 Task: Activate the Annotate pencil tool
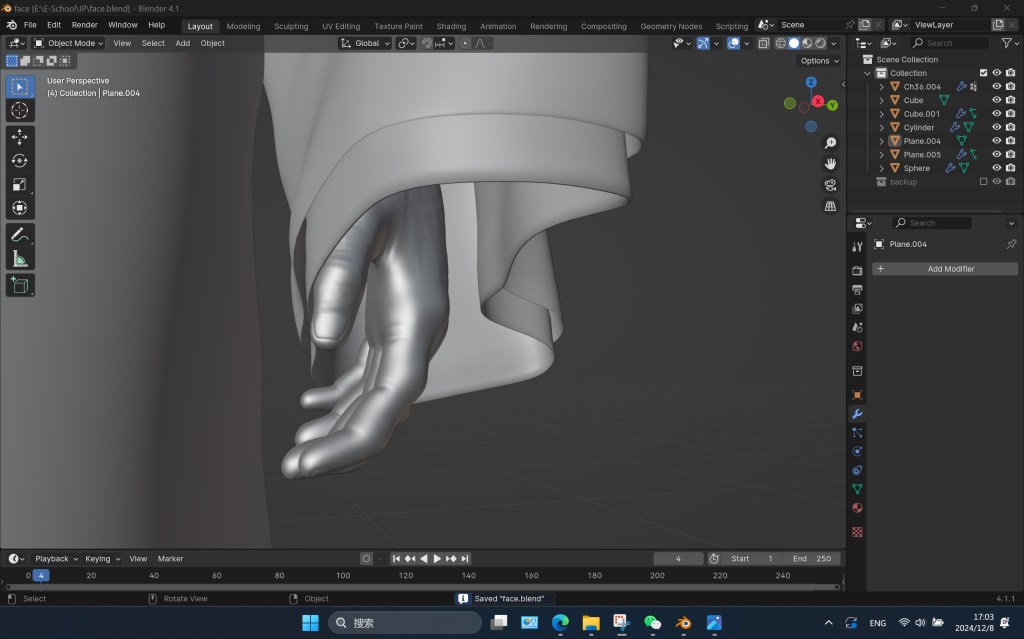[19, 235]
